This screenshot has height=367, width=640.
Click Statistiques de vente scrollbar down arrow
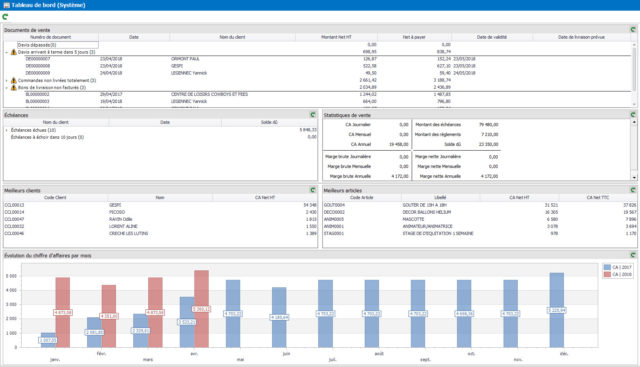click(634, 178)
